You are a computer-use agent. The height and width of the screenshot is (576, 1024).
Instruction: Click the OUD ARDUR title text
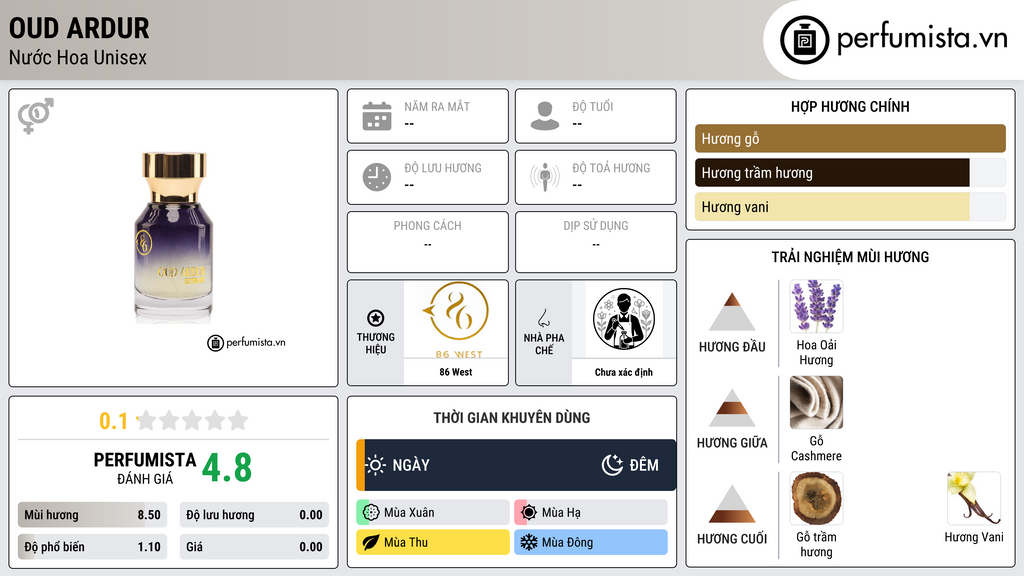79,28
